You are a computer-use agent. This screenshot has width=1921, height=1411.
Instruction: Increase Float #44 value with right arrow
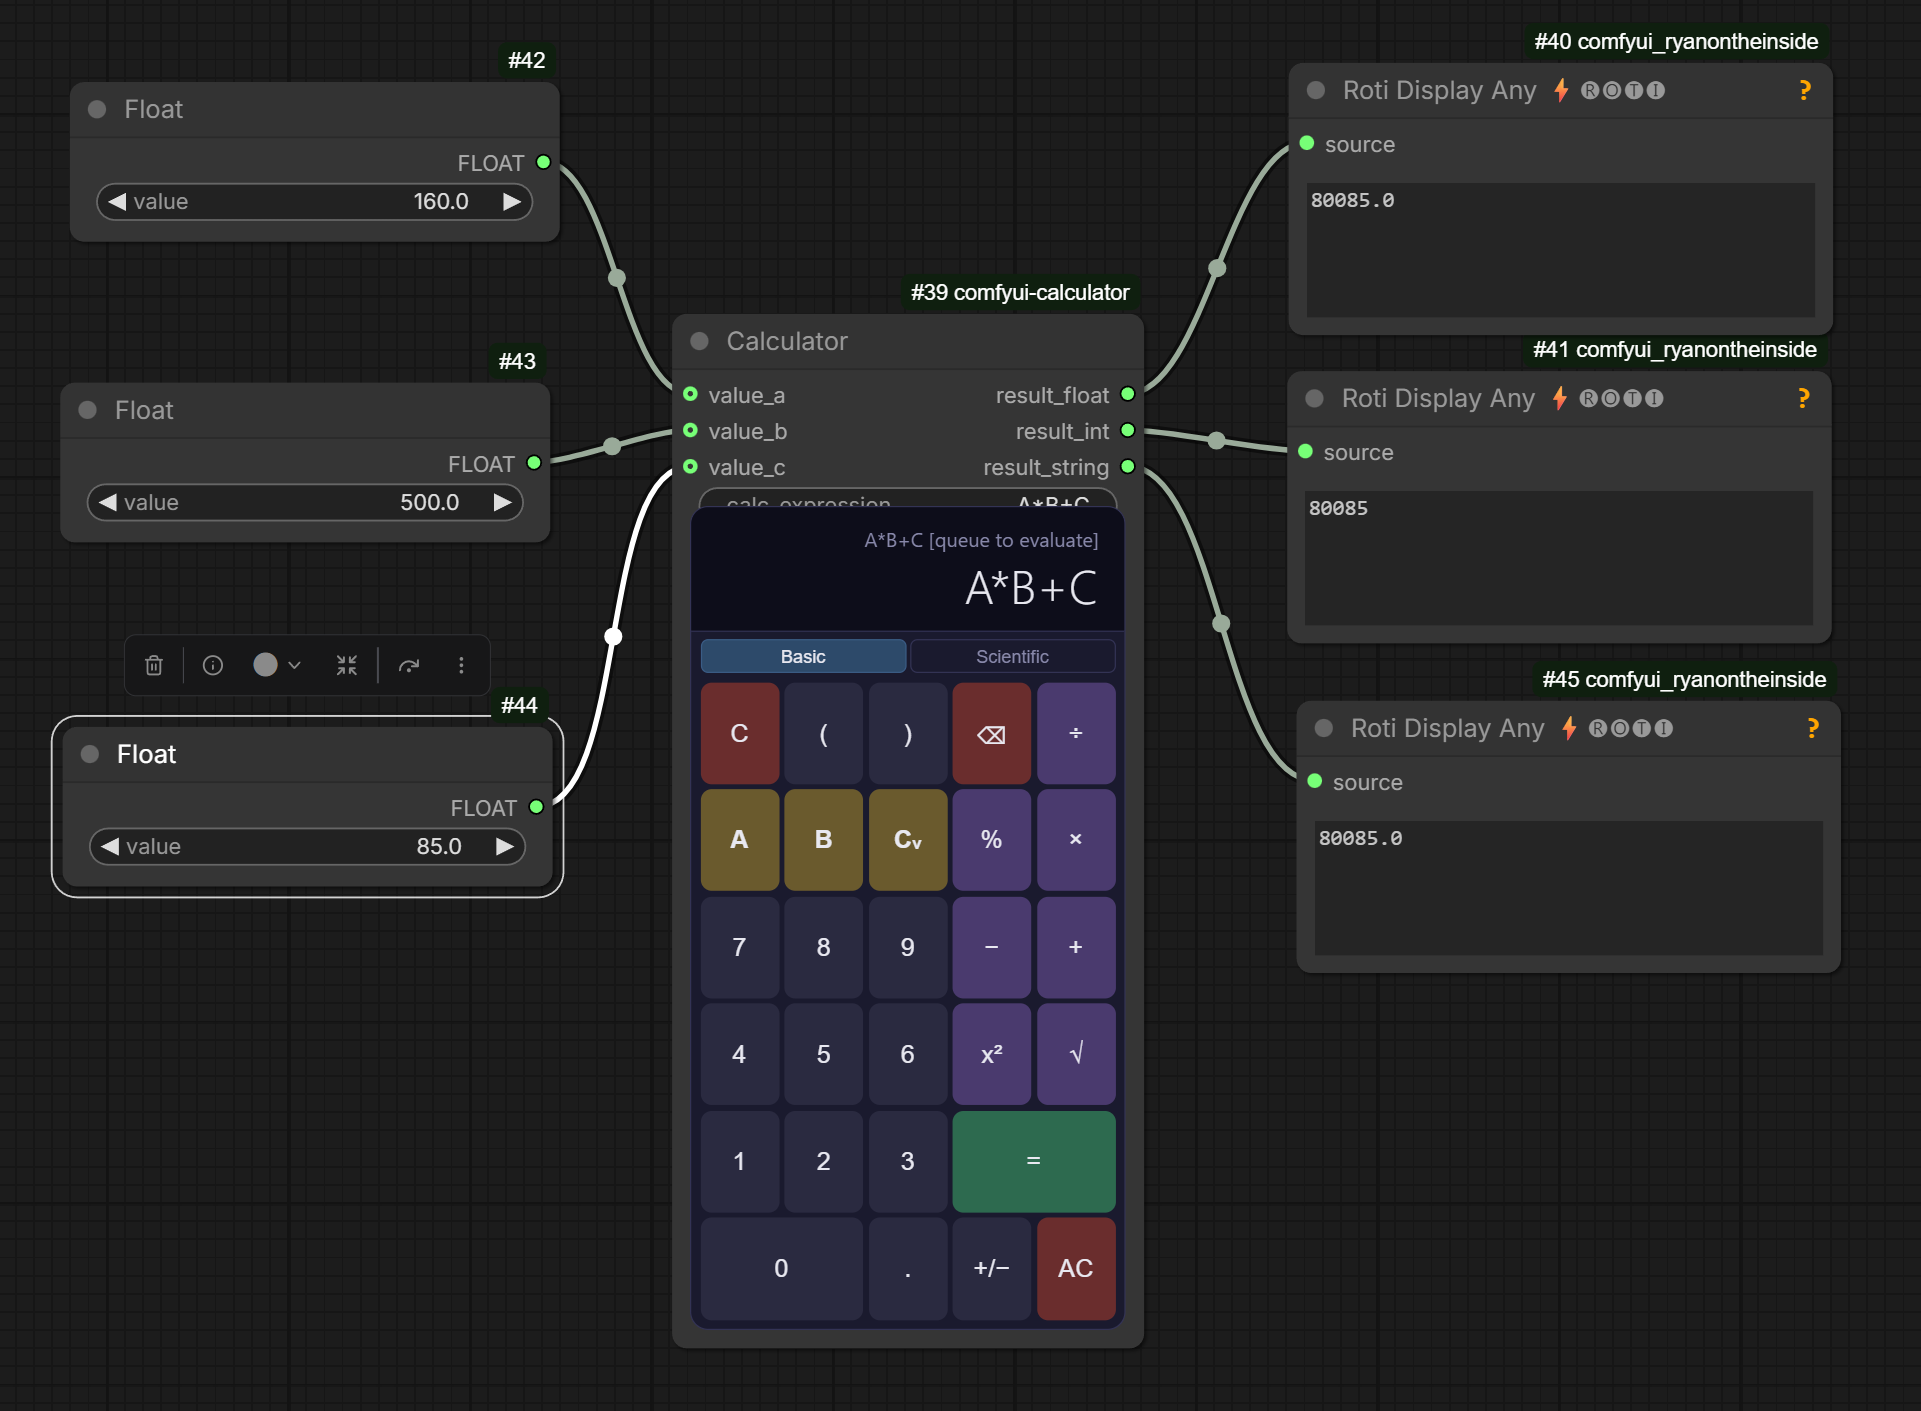click(504, 847)
